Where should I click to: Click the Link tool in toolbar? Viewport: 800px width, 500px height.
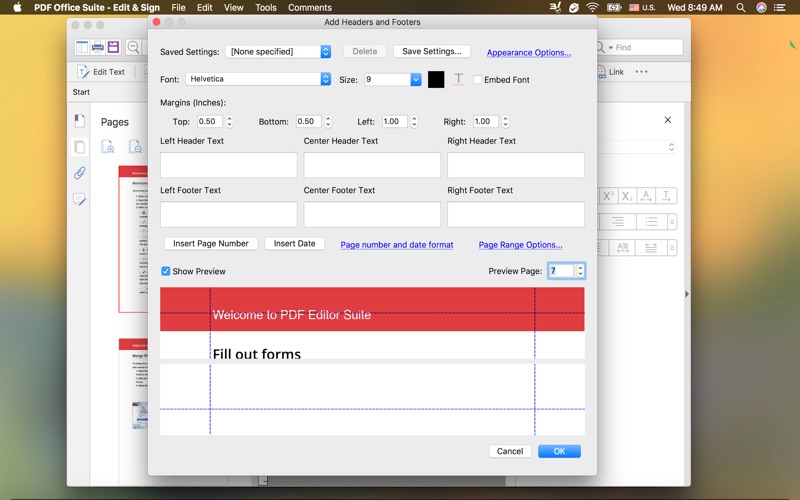610,72
